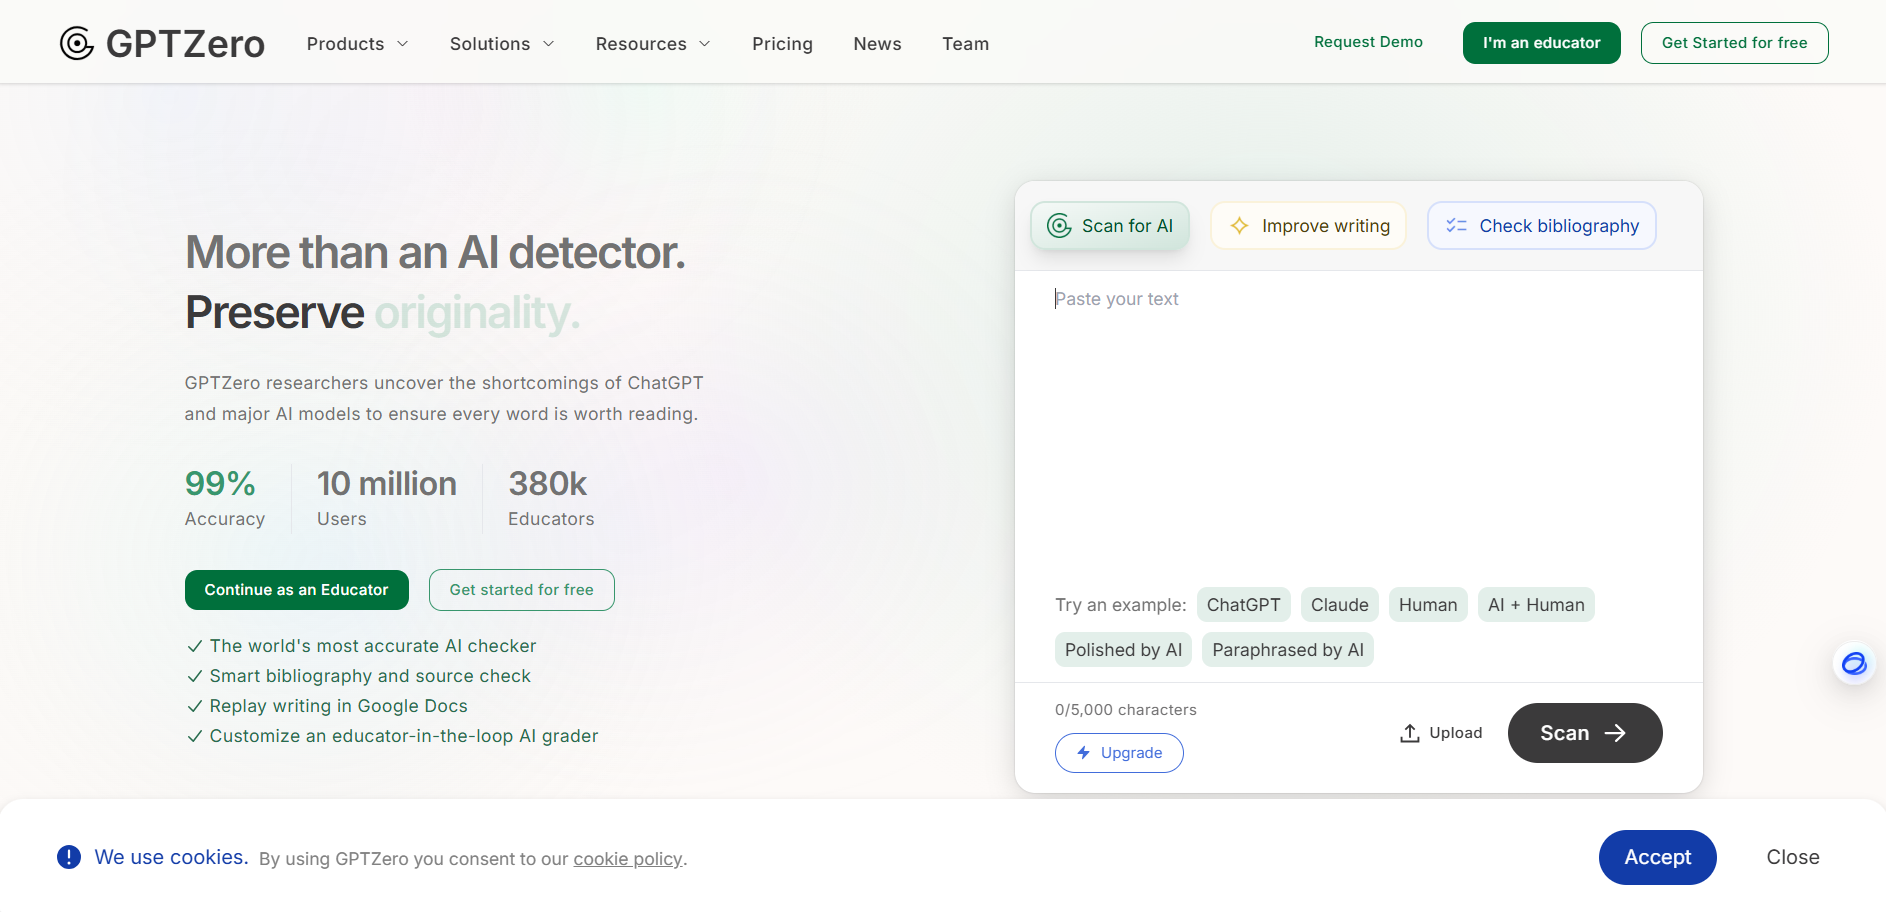
Task: Click the 380k Educators statistic
Action: click(x=551, y=497)
